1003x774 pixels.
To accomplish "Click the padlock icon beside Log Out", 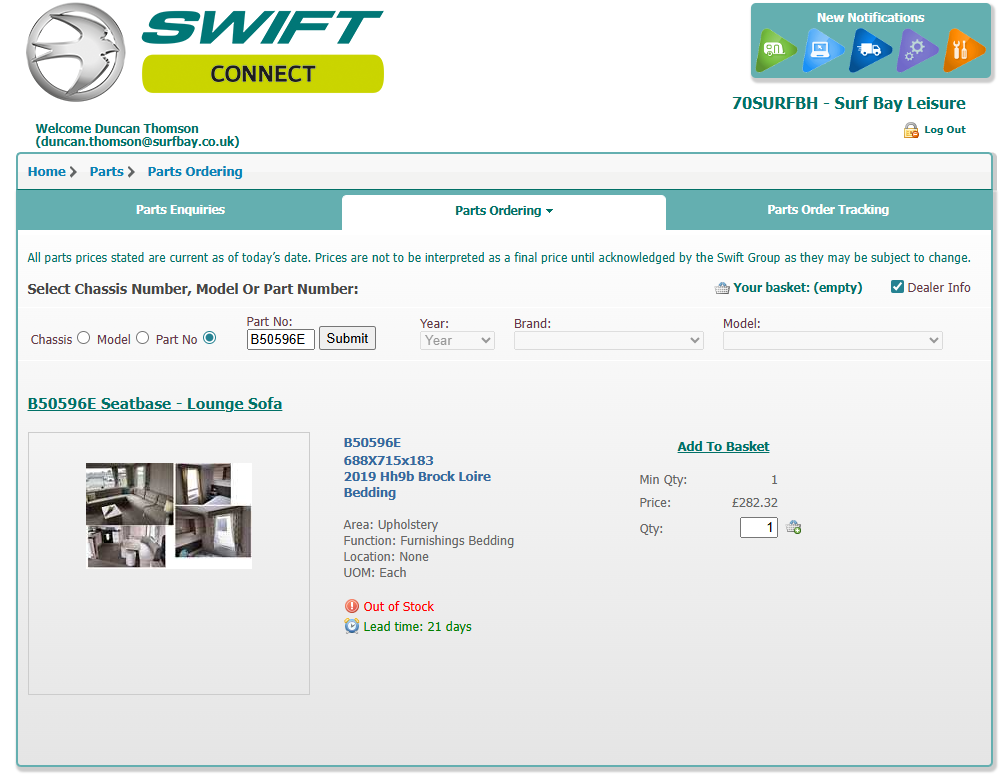I will (911, 130).
